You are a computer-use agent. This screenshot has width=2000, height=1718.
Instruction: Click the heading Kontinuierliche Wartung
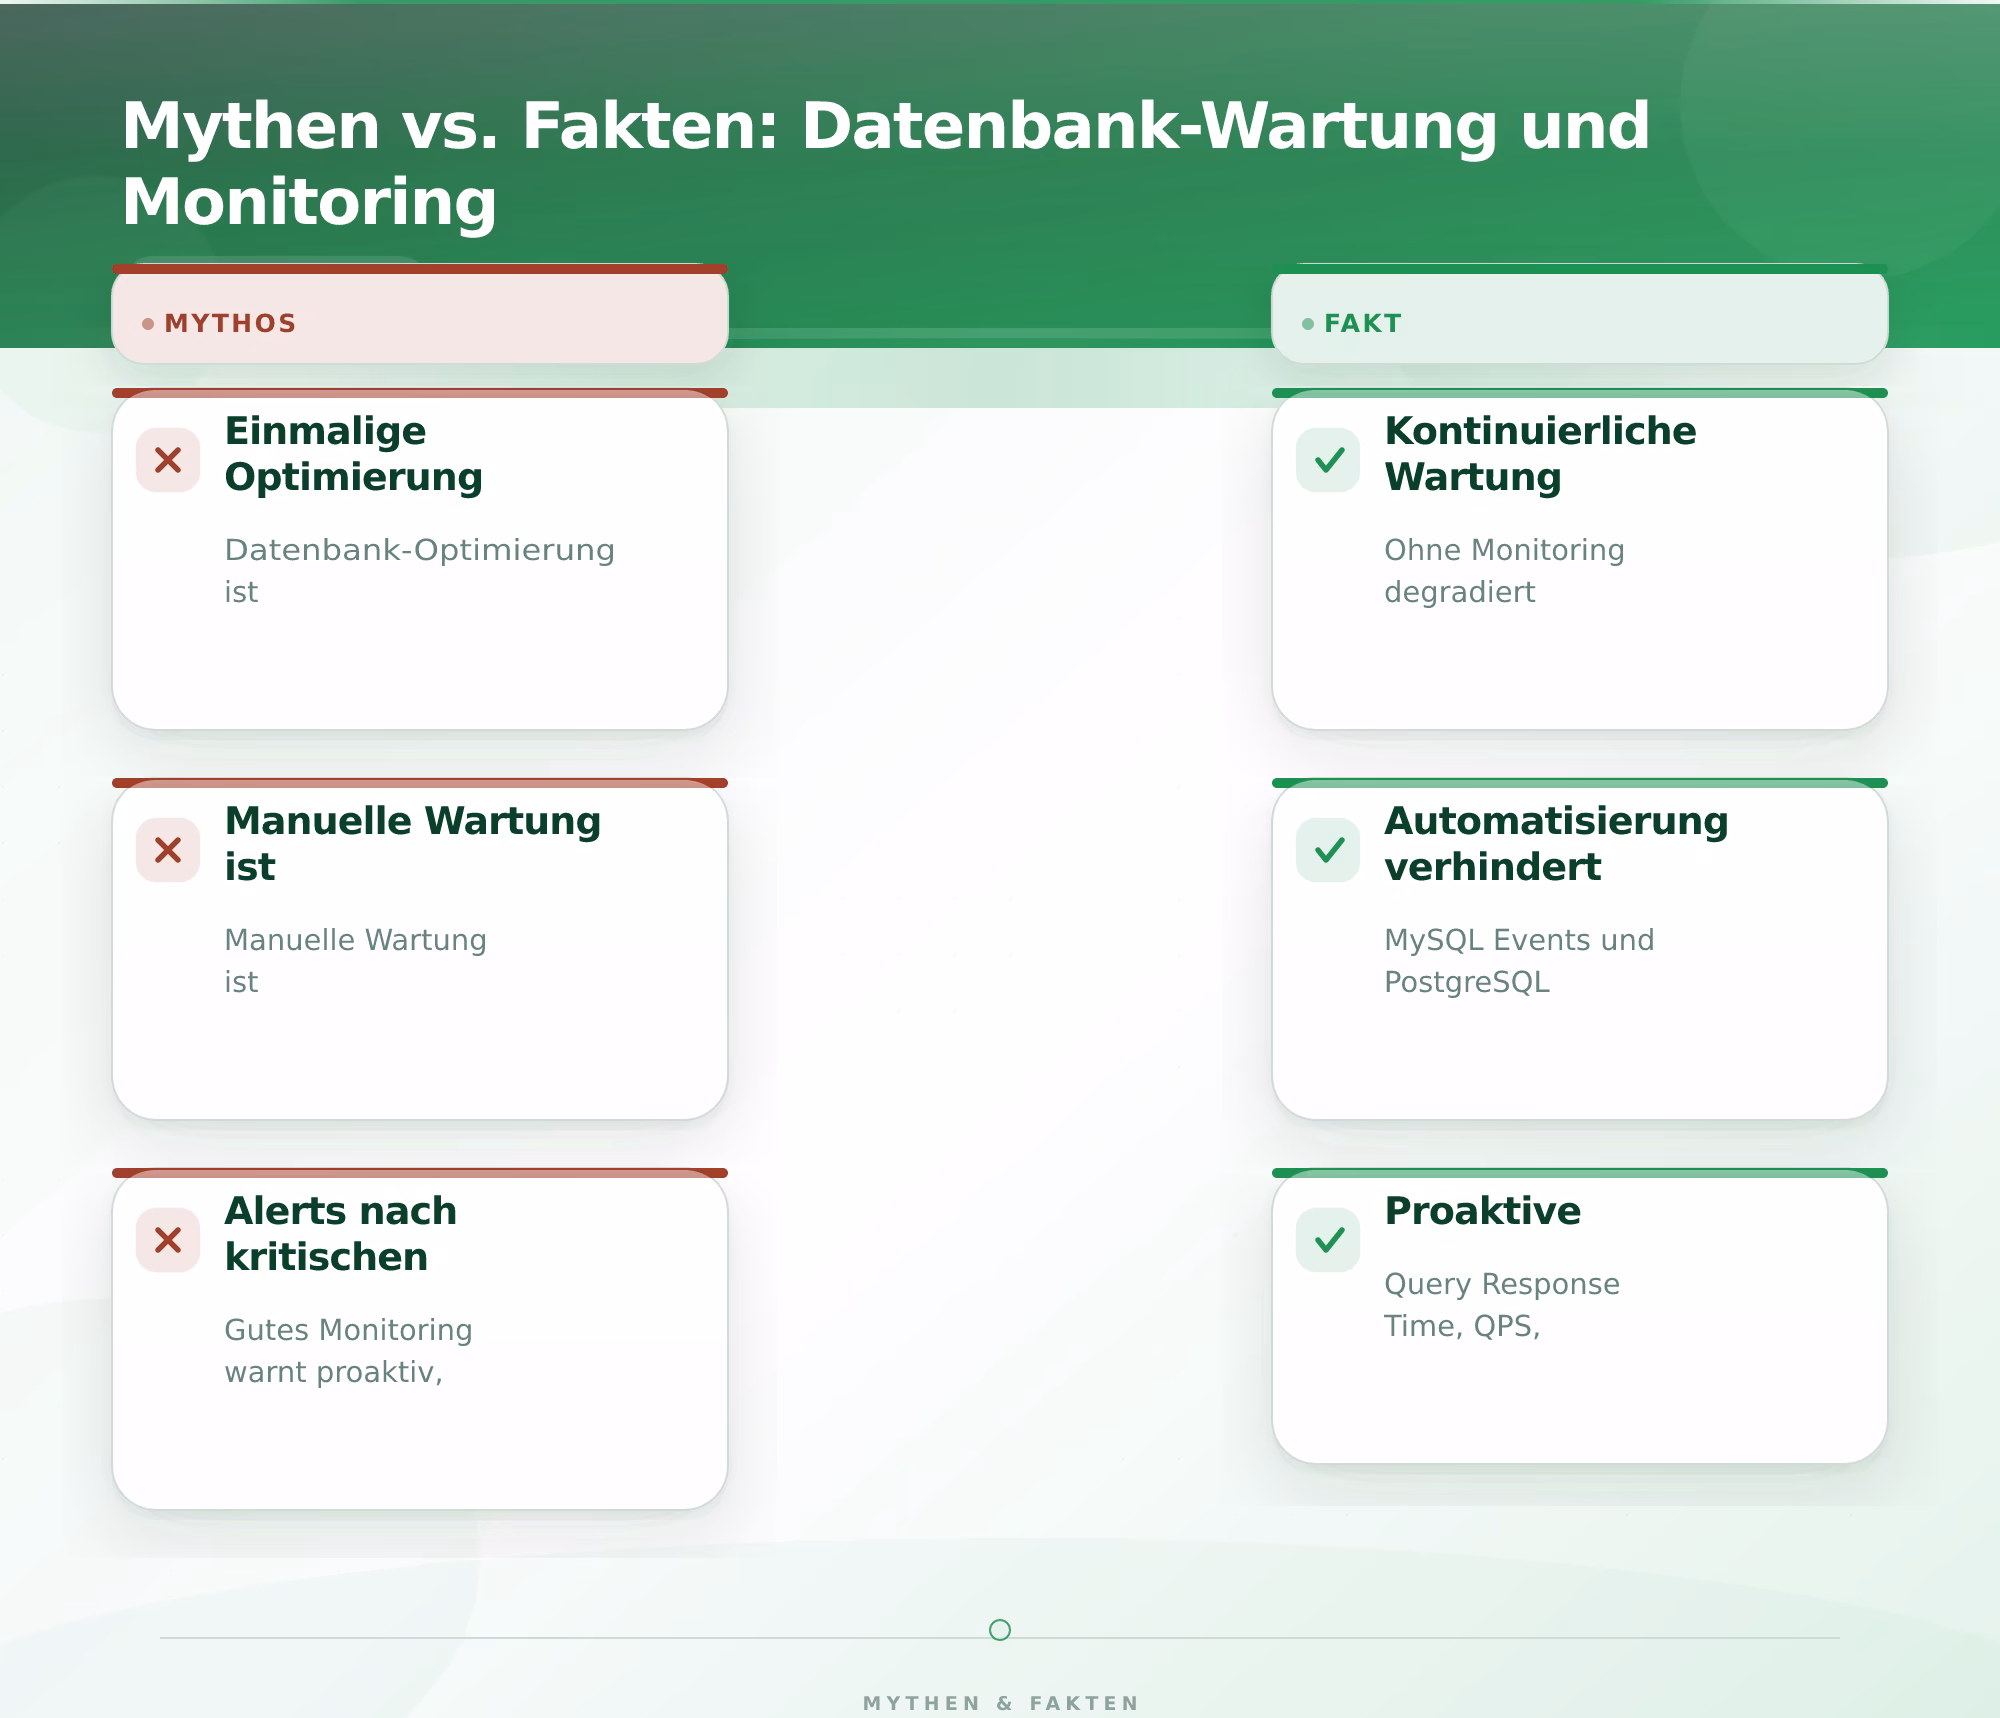[x=1540, y=453]
